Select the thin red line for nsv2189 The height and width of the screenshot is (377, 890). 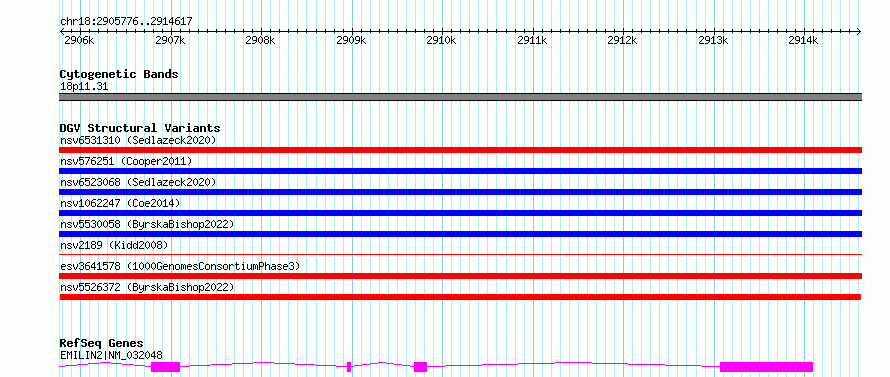pyautogui.click(x=460, y=254)
